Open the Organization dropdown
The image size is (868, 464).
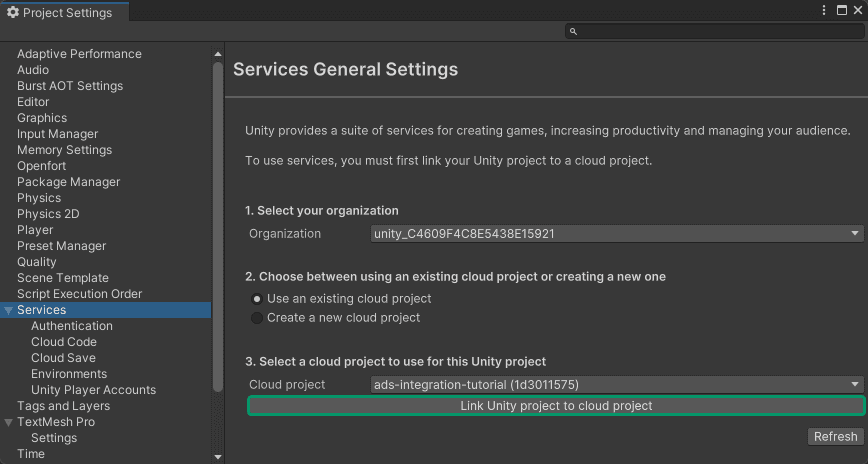tap(617, 234)
